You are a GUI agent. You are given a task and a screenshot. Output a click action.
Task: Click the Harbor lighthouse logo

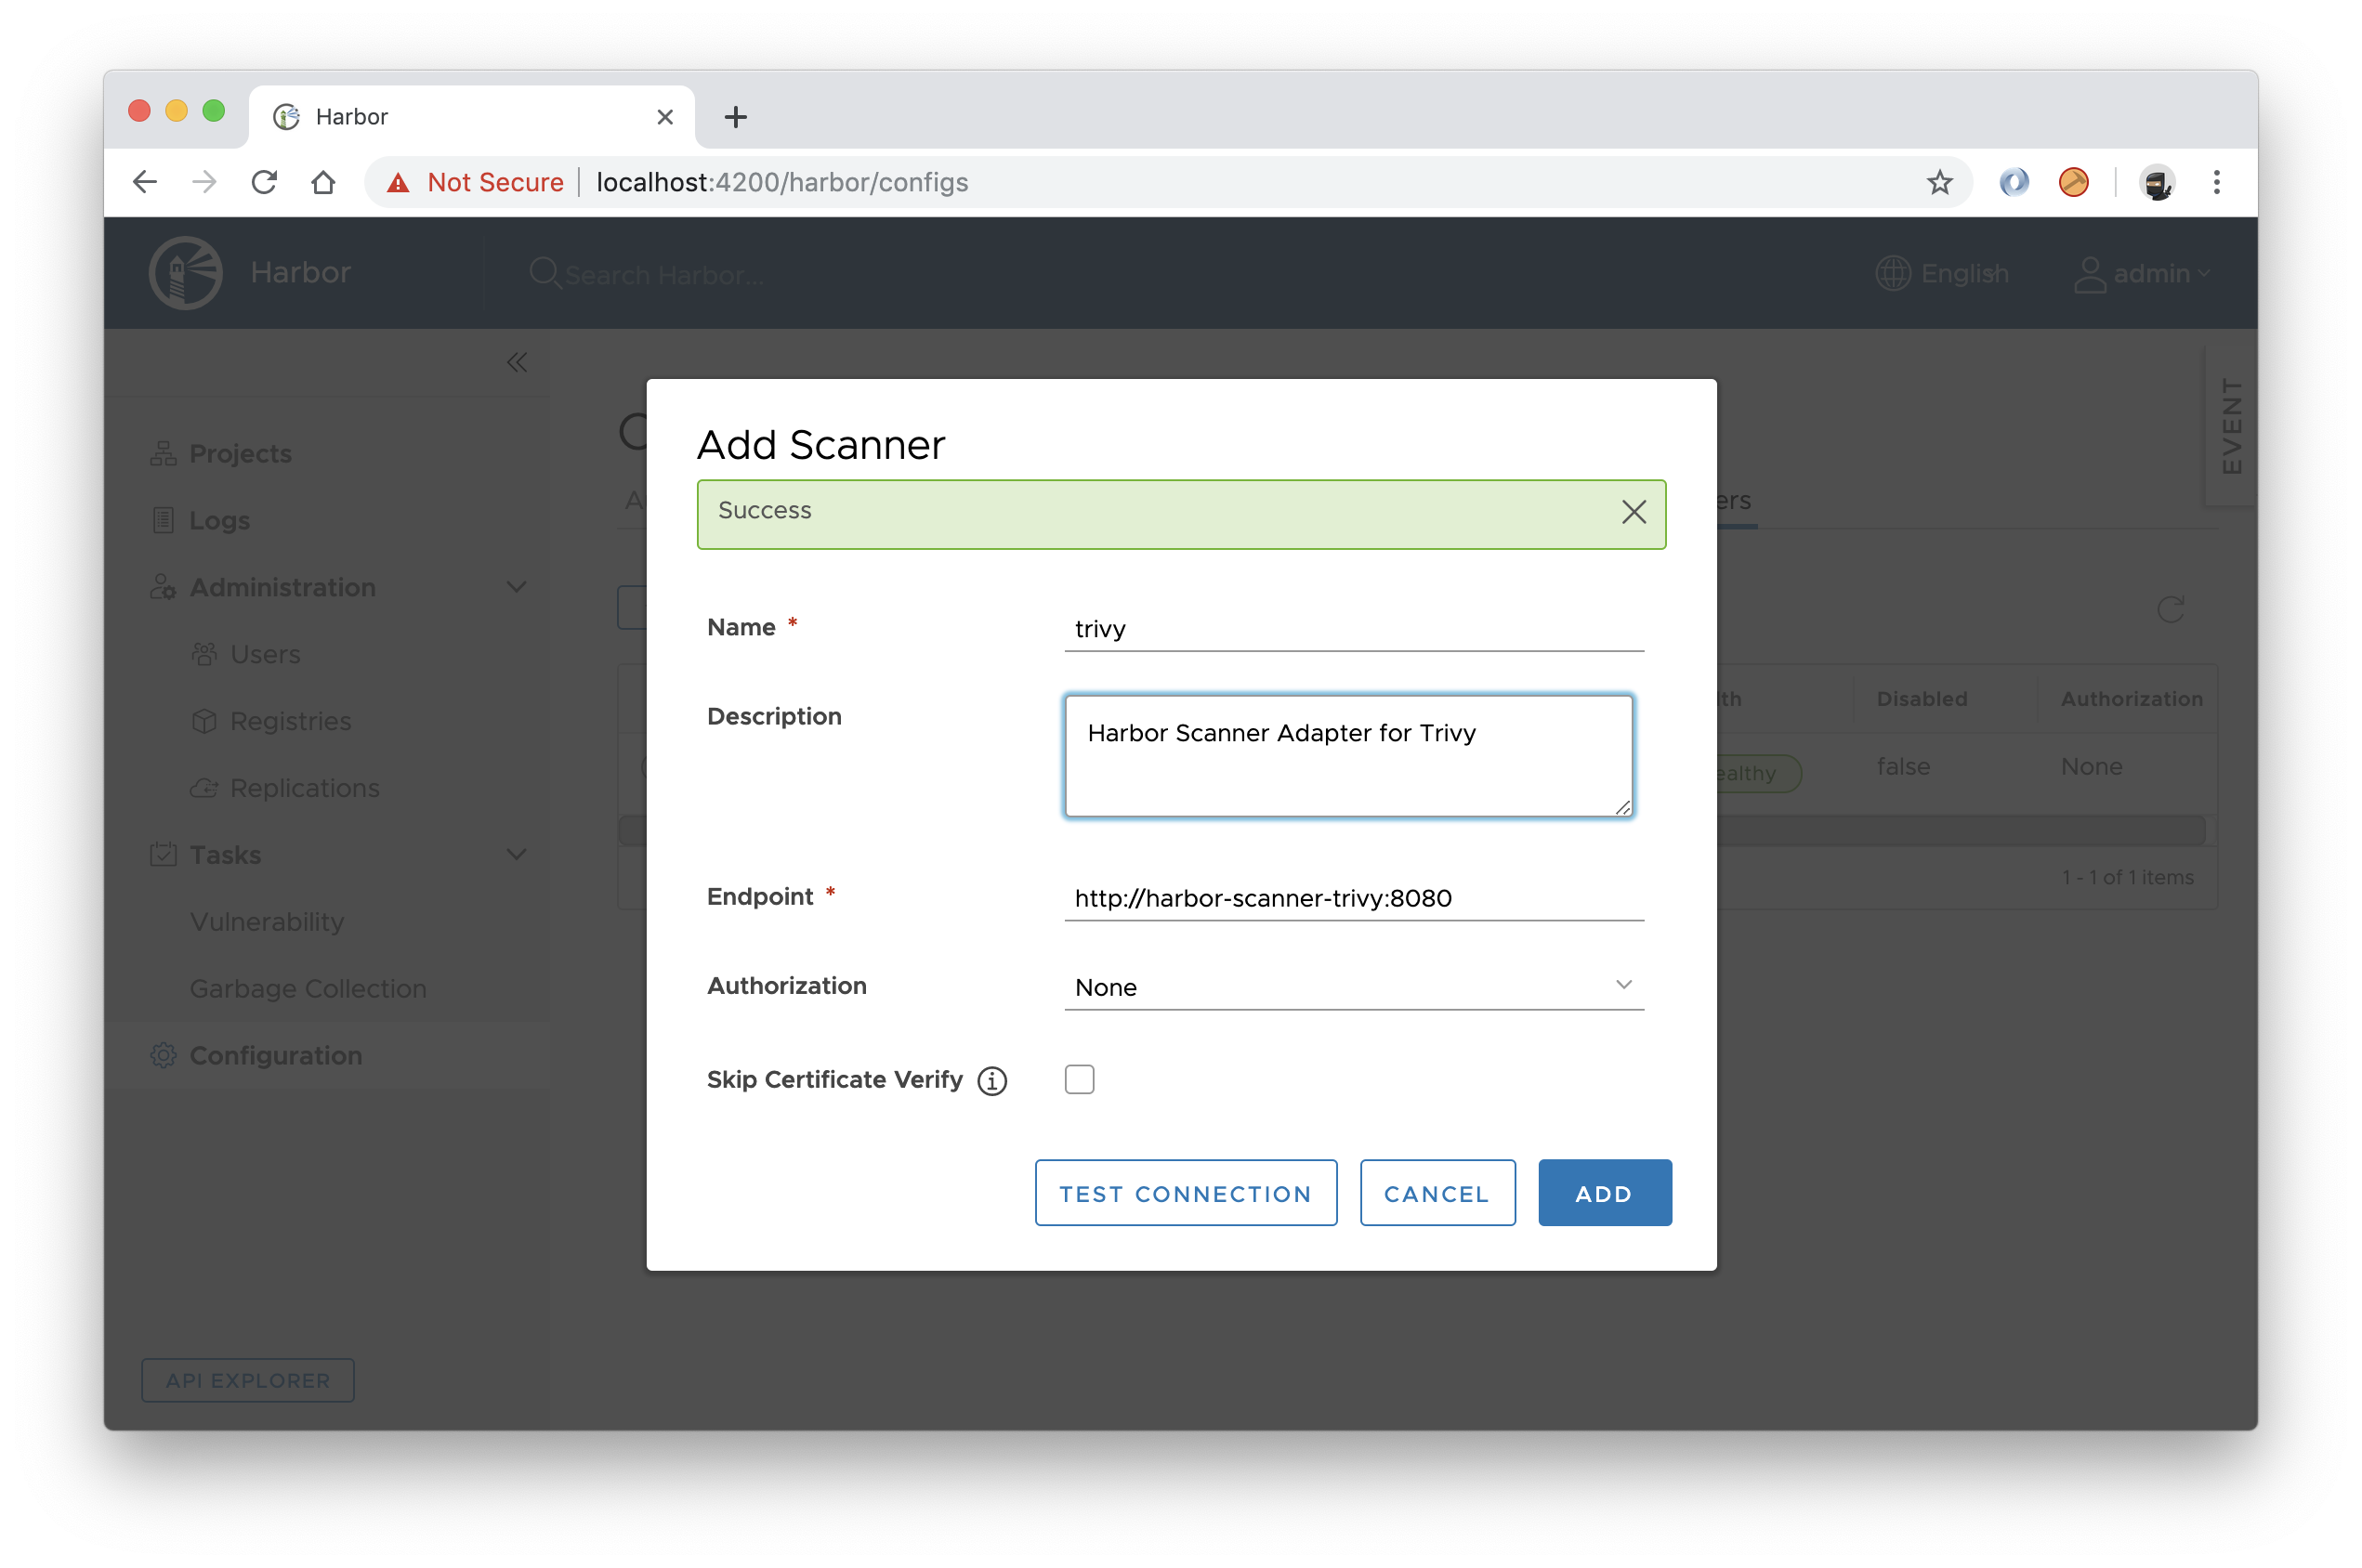[x=186, y=273]
